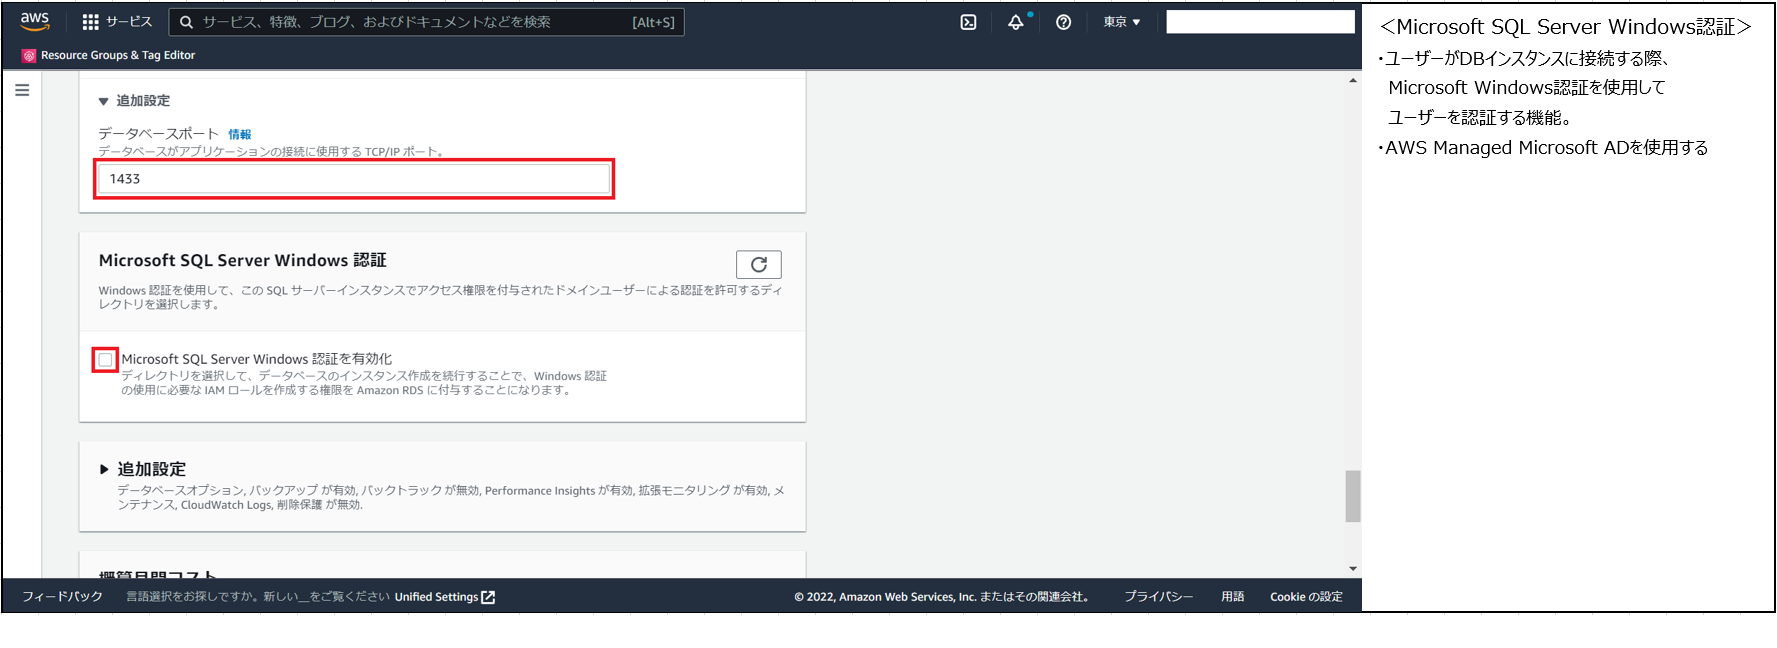Open the help question mark icon
1777x648 pixels.
pos(1063,22)
